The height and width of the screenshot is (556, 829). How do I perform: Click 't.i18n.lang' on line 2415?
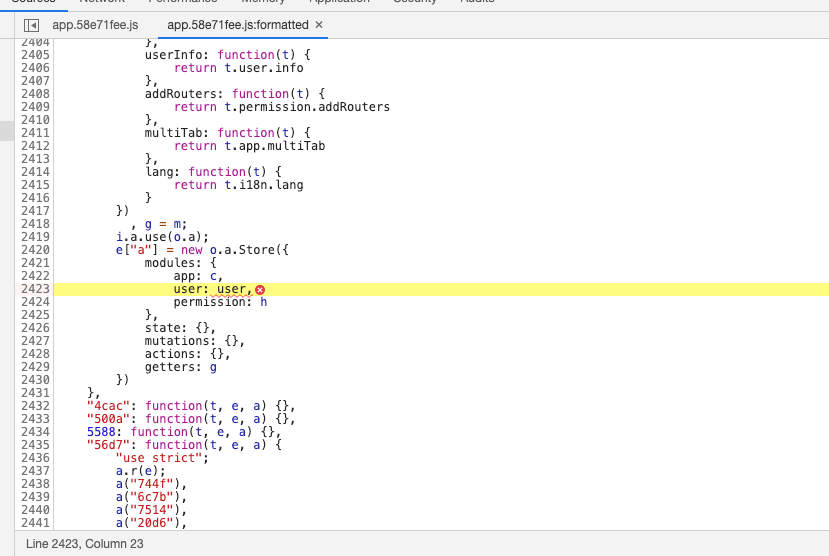264,186
